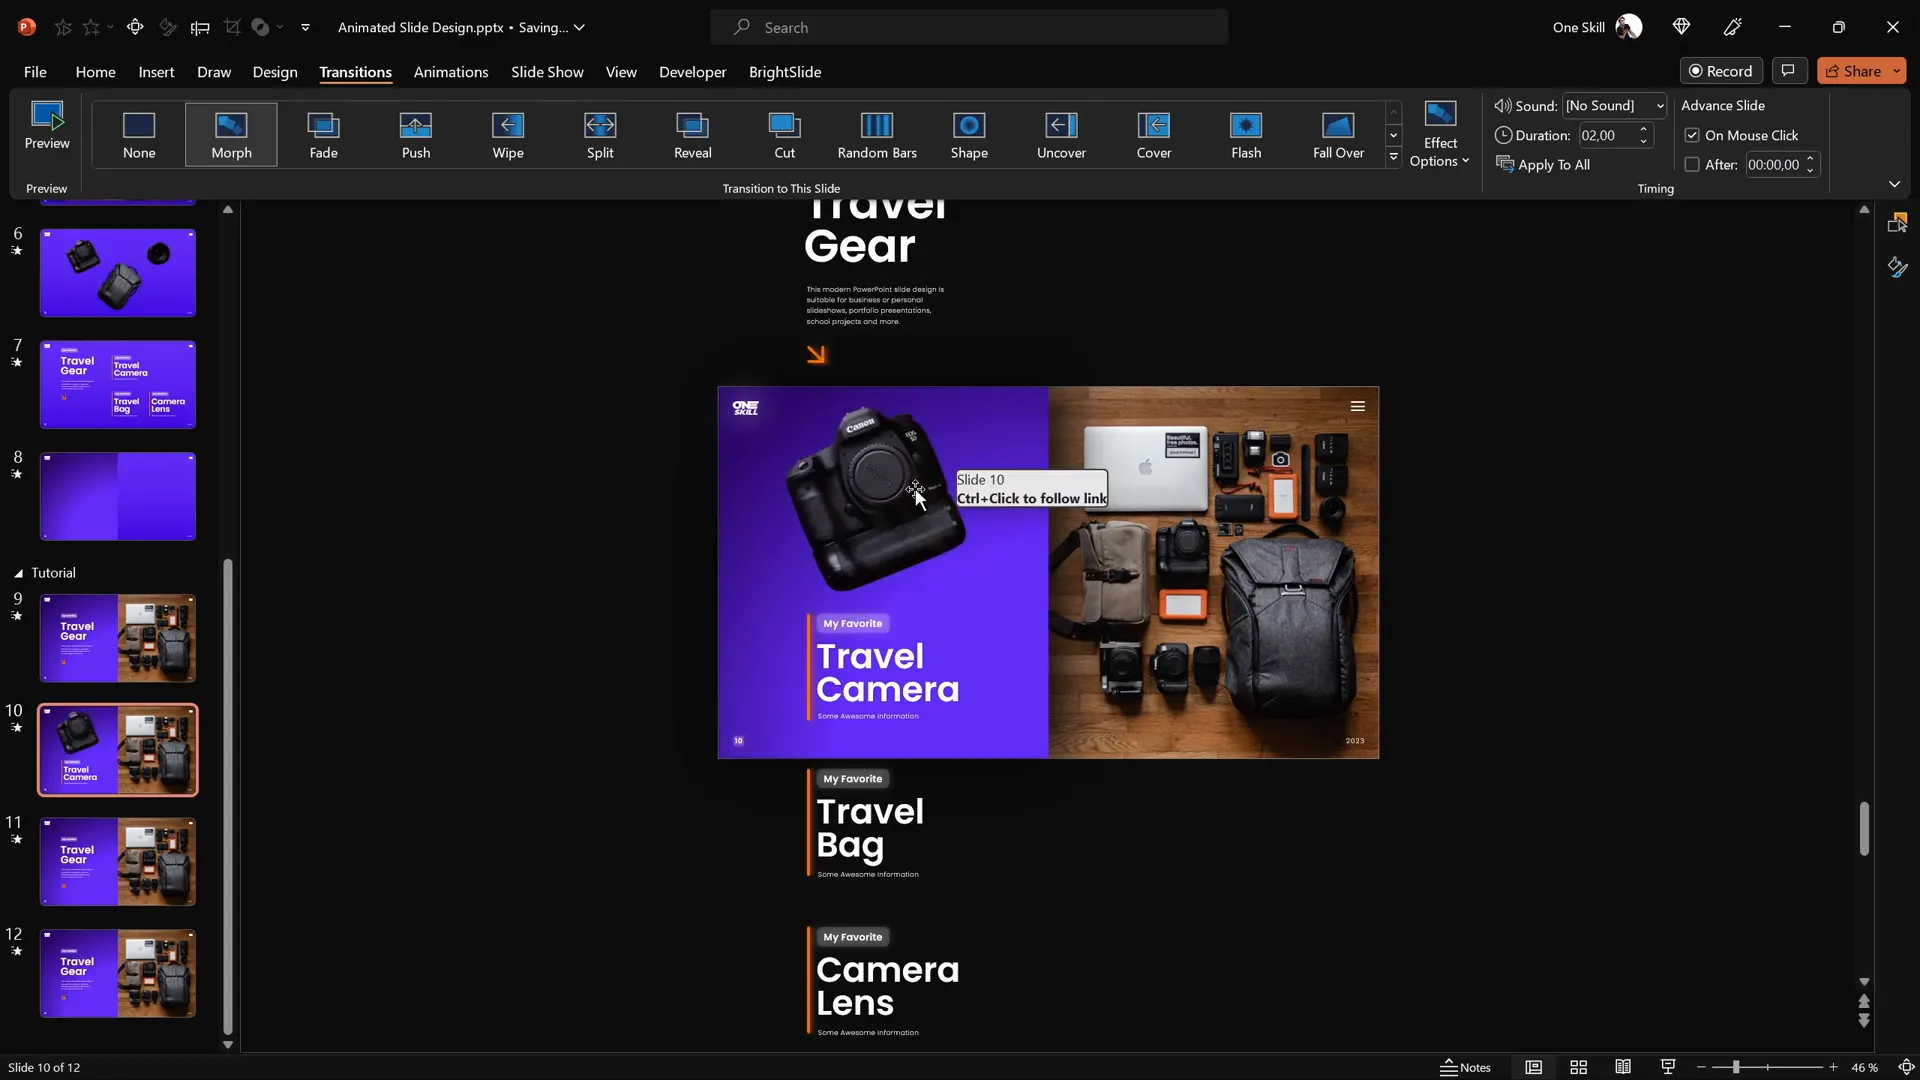Open the BrightSlide ribbon tab
Viewport: 1920px width, 1080px height.
[x=785, y=72]
